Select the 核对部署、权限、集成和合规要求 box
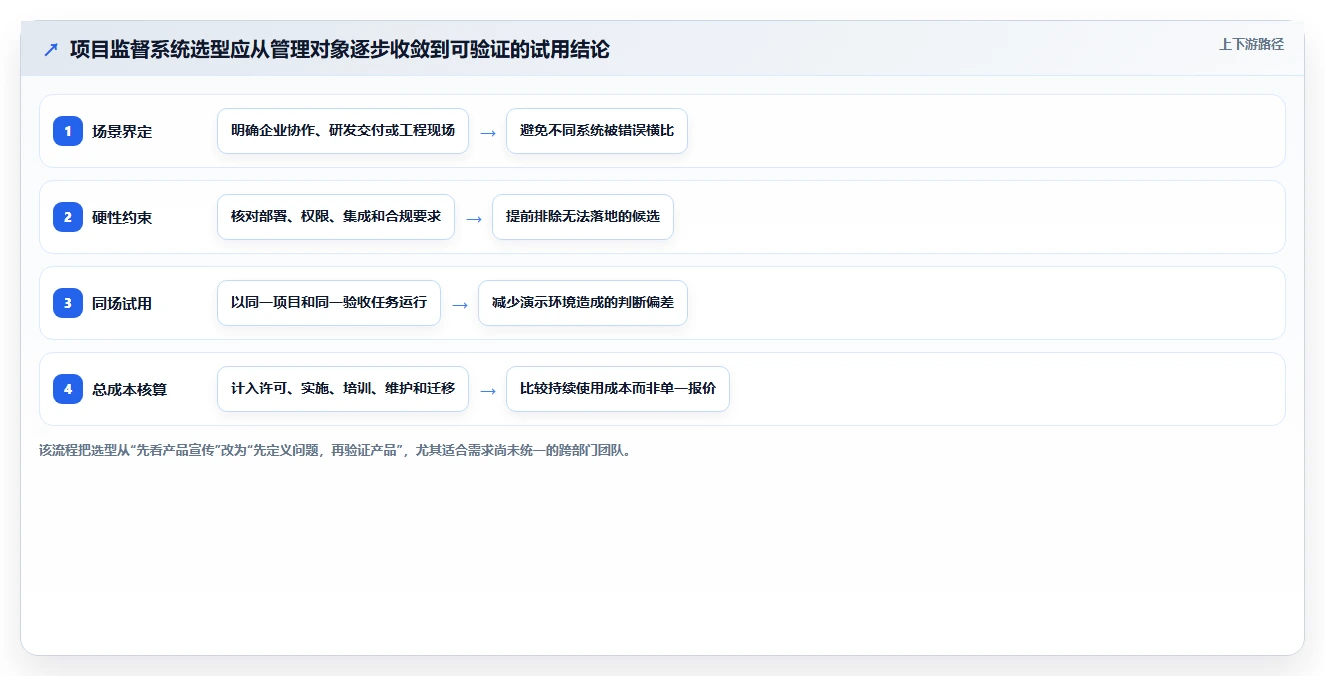Viewport: 1325px width, 676px height. tap(336, 217)
